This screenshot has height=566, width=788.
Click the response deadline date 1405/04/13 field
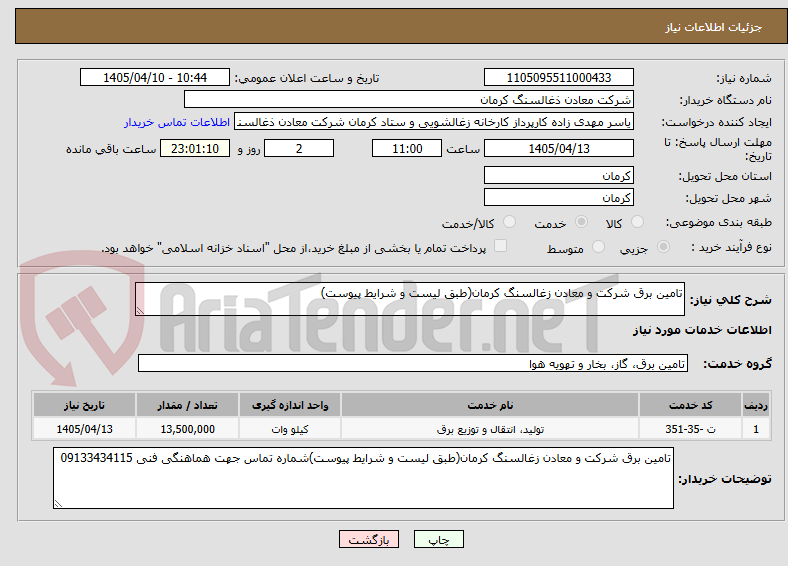coord(559,148)
